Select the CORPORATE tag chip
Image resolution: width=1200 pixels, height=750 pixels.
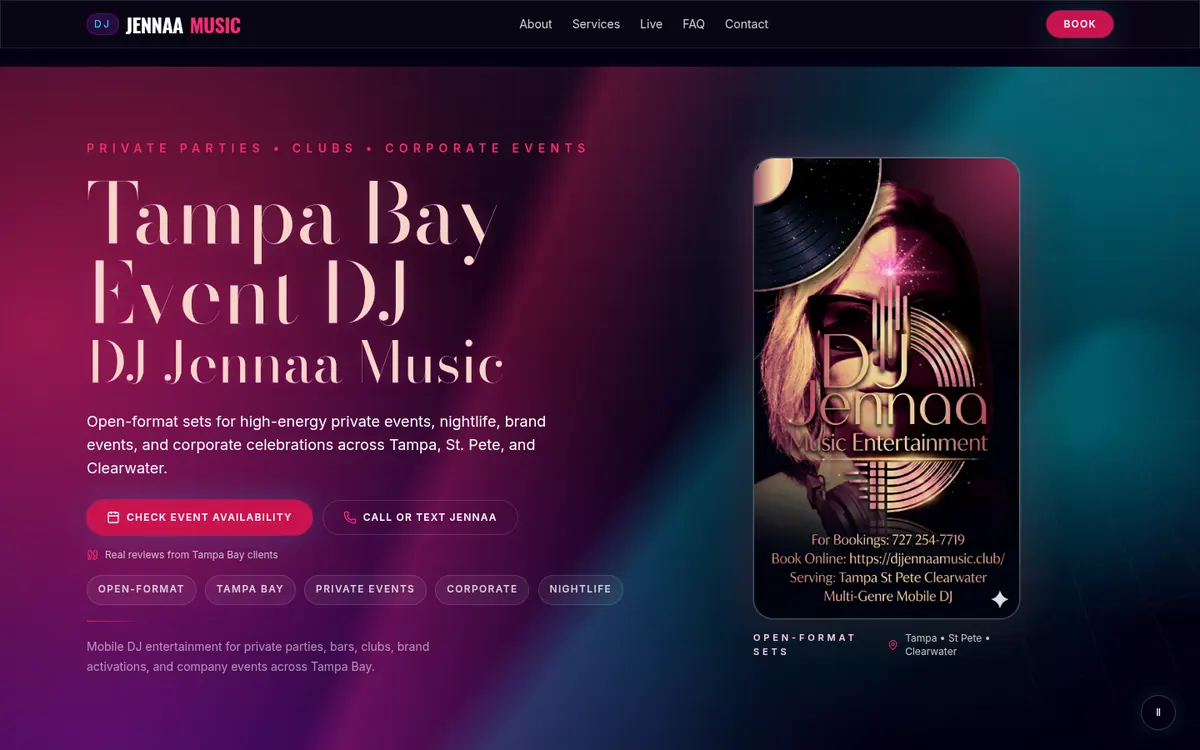click(482, 589)
